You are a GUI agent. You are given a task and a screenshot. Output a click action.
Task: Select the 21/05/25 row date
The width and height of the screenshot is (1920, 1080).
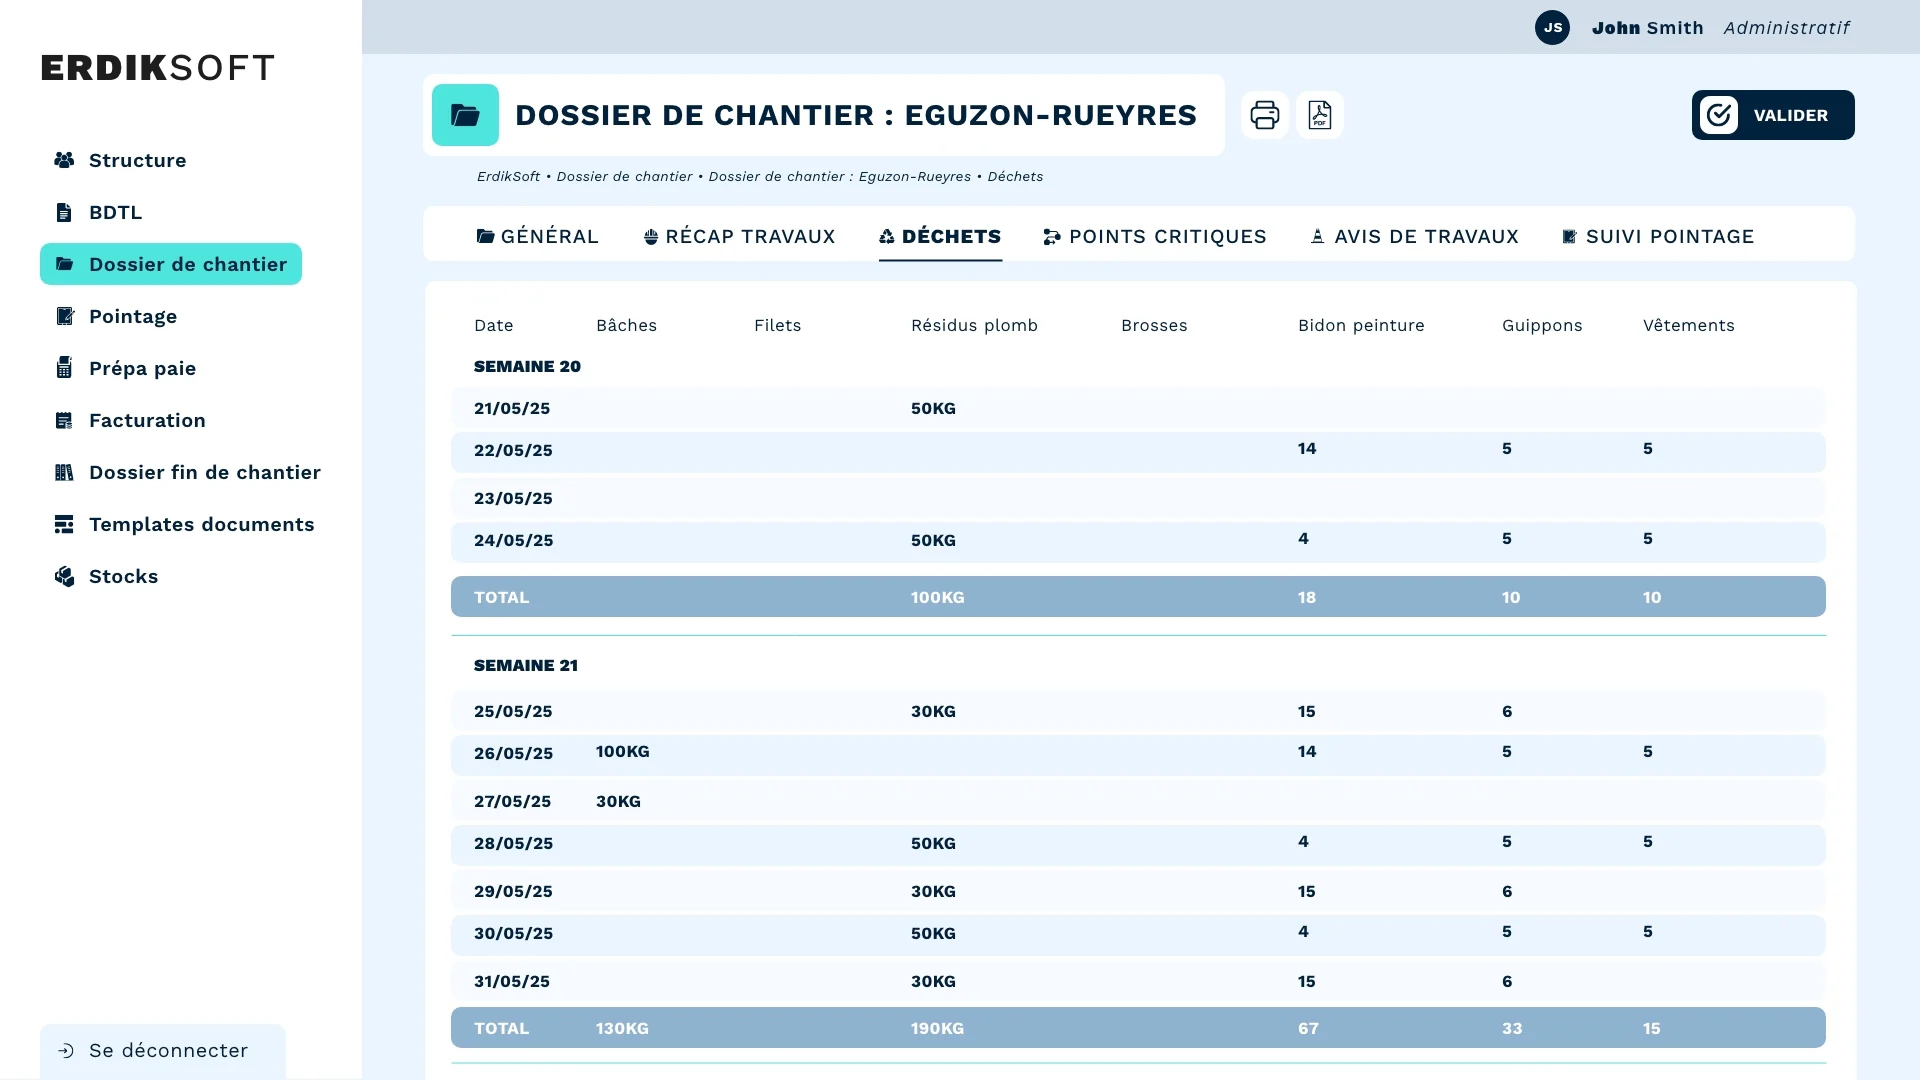512,408
